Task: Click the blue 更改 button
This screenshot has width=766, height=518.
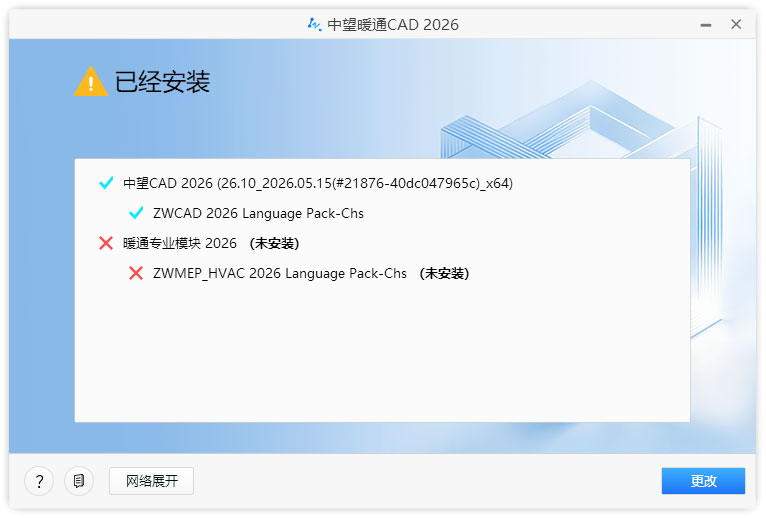Action: point(703,481)
